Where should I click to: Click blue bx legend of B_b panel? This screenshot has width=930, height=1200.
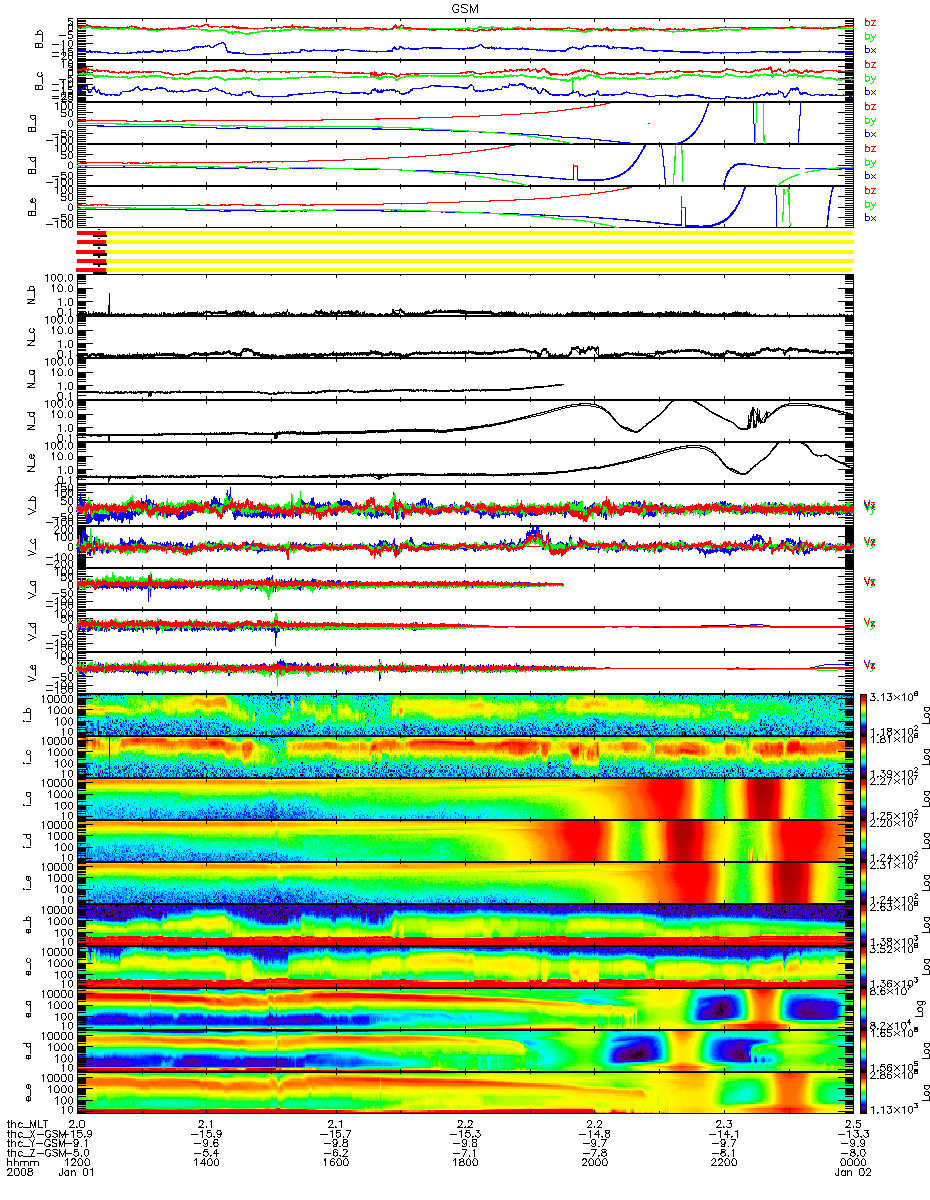click(x=870, y=49)
